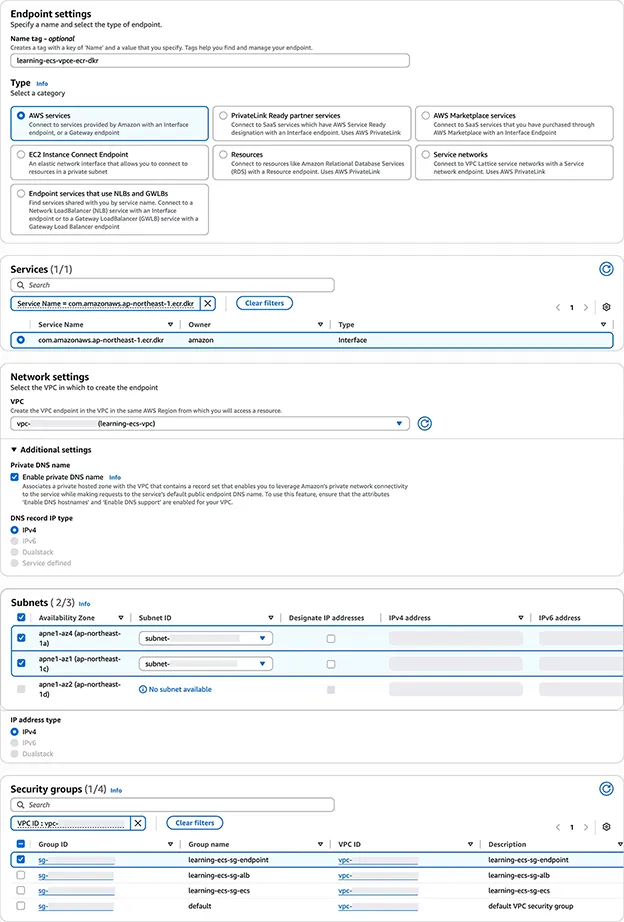624x922 pixels.
Task: Open subnet dropdown for apne1-az1
Action: 206,664
